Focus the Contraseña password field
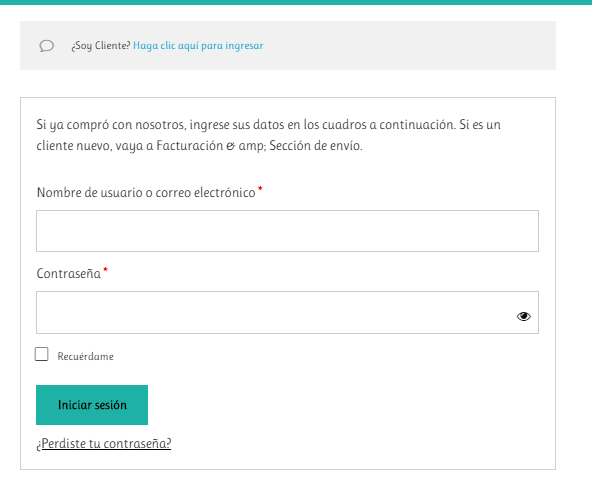Viewport: 592px width, 487px height. pos(287,312)
